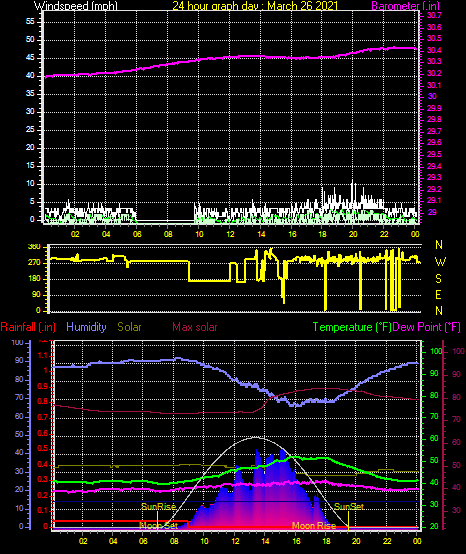The image size is (466, 554).
Task: Click '15' on the windspeed axis
Action: pos(30,166)
